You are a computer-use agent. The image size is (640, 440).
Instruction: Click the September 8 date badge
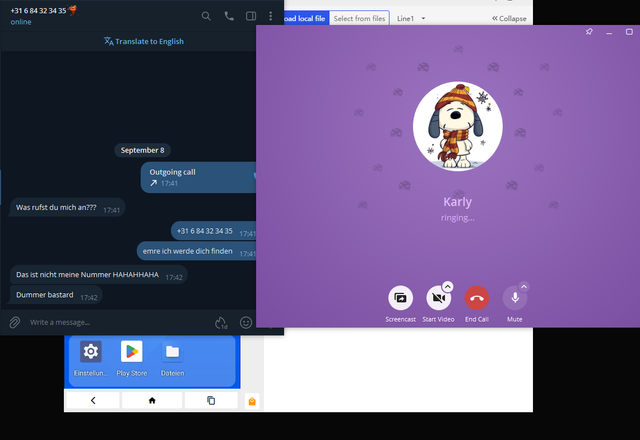pyautogui.click(x=142, y=150)
